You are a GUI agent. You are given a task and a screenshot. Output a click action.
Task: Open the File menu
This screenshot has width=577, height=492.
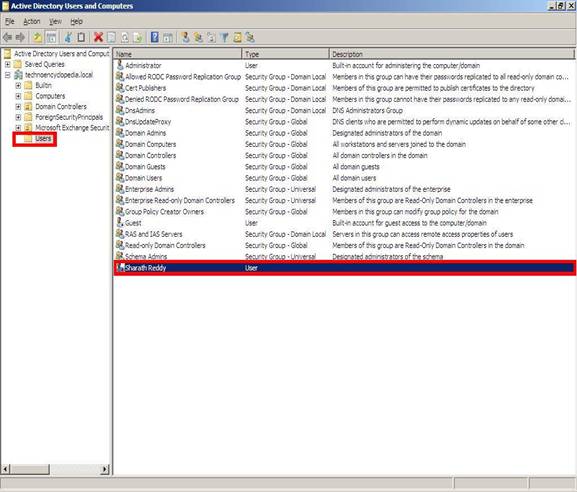[x=10, y=21]
